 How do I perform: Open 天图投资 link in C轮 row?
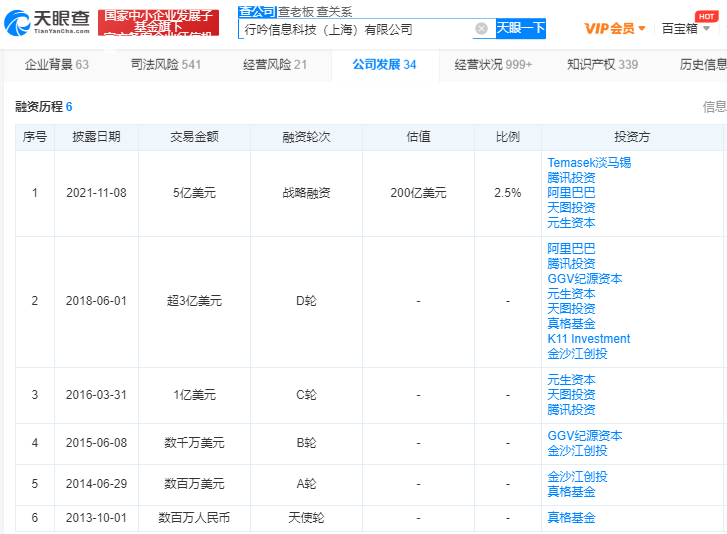click(571, 395)
